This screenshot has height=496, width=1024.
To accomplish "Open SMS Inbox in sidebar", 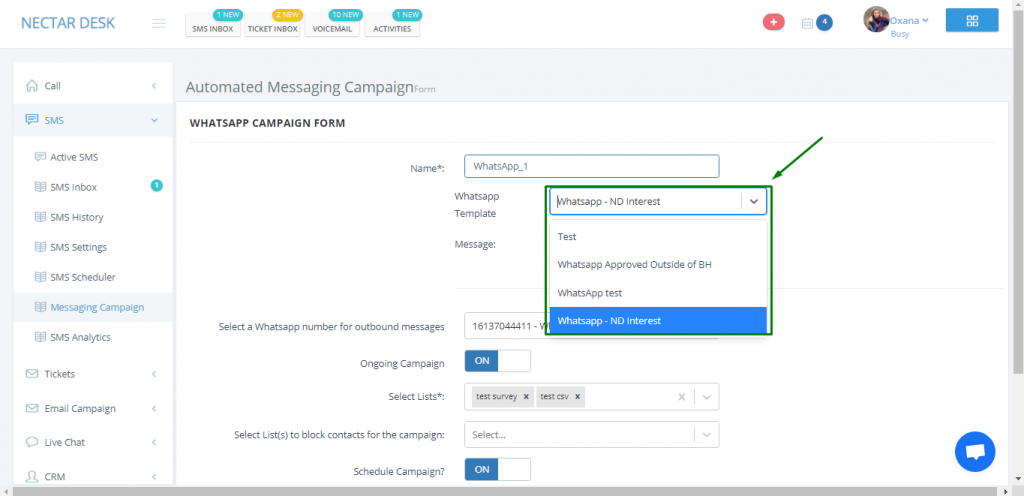I will pyautogui.click(x=73, y=187).
